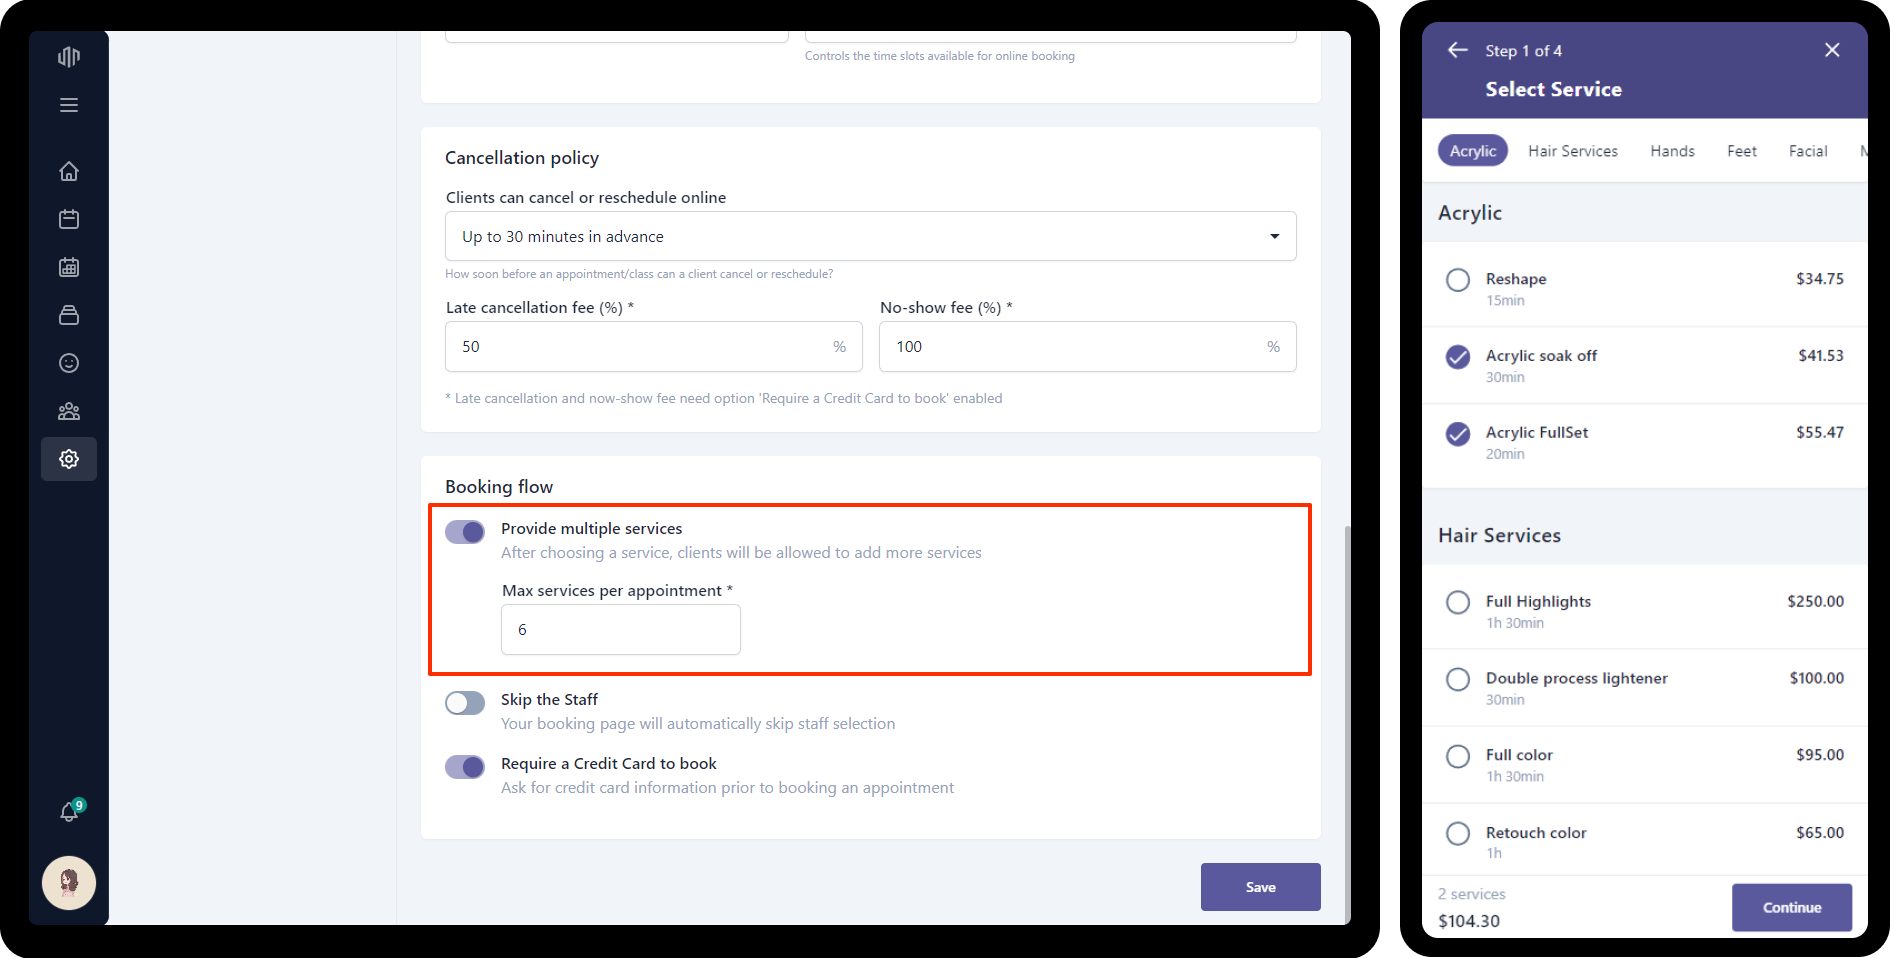1890x958 pixels.
Task: Open the hamburger menu in sidebar
Action: [69, 105]
